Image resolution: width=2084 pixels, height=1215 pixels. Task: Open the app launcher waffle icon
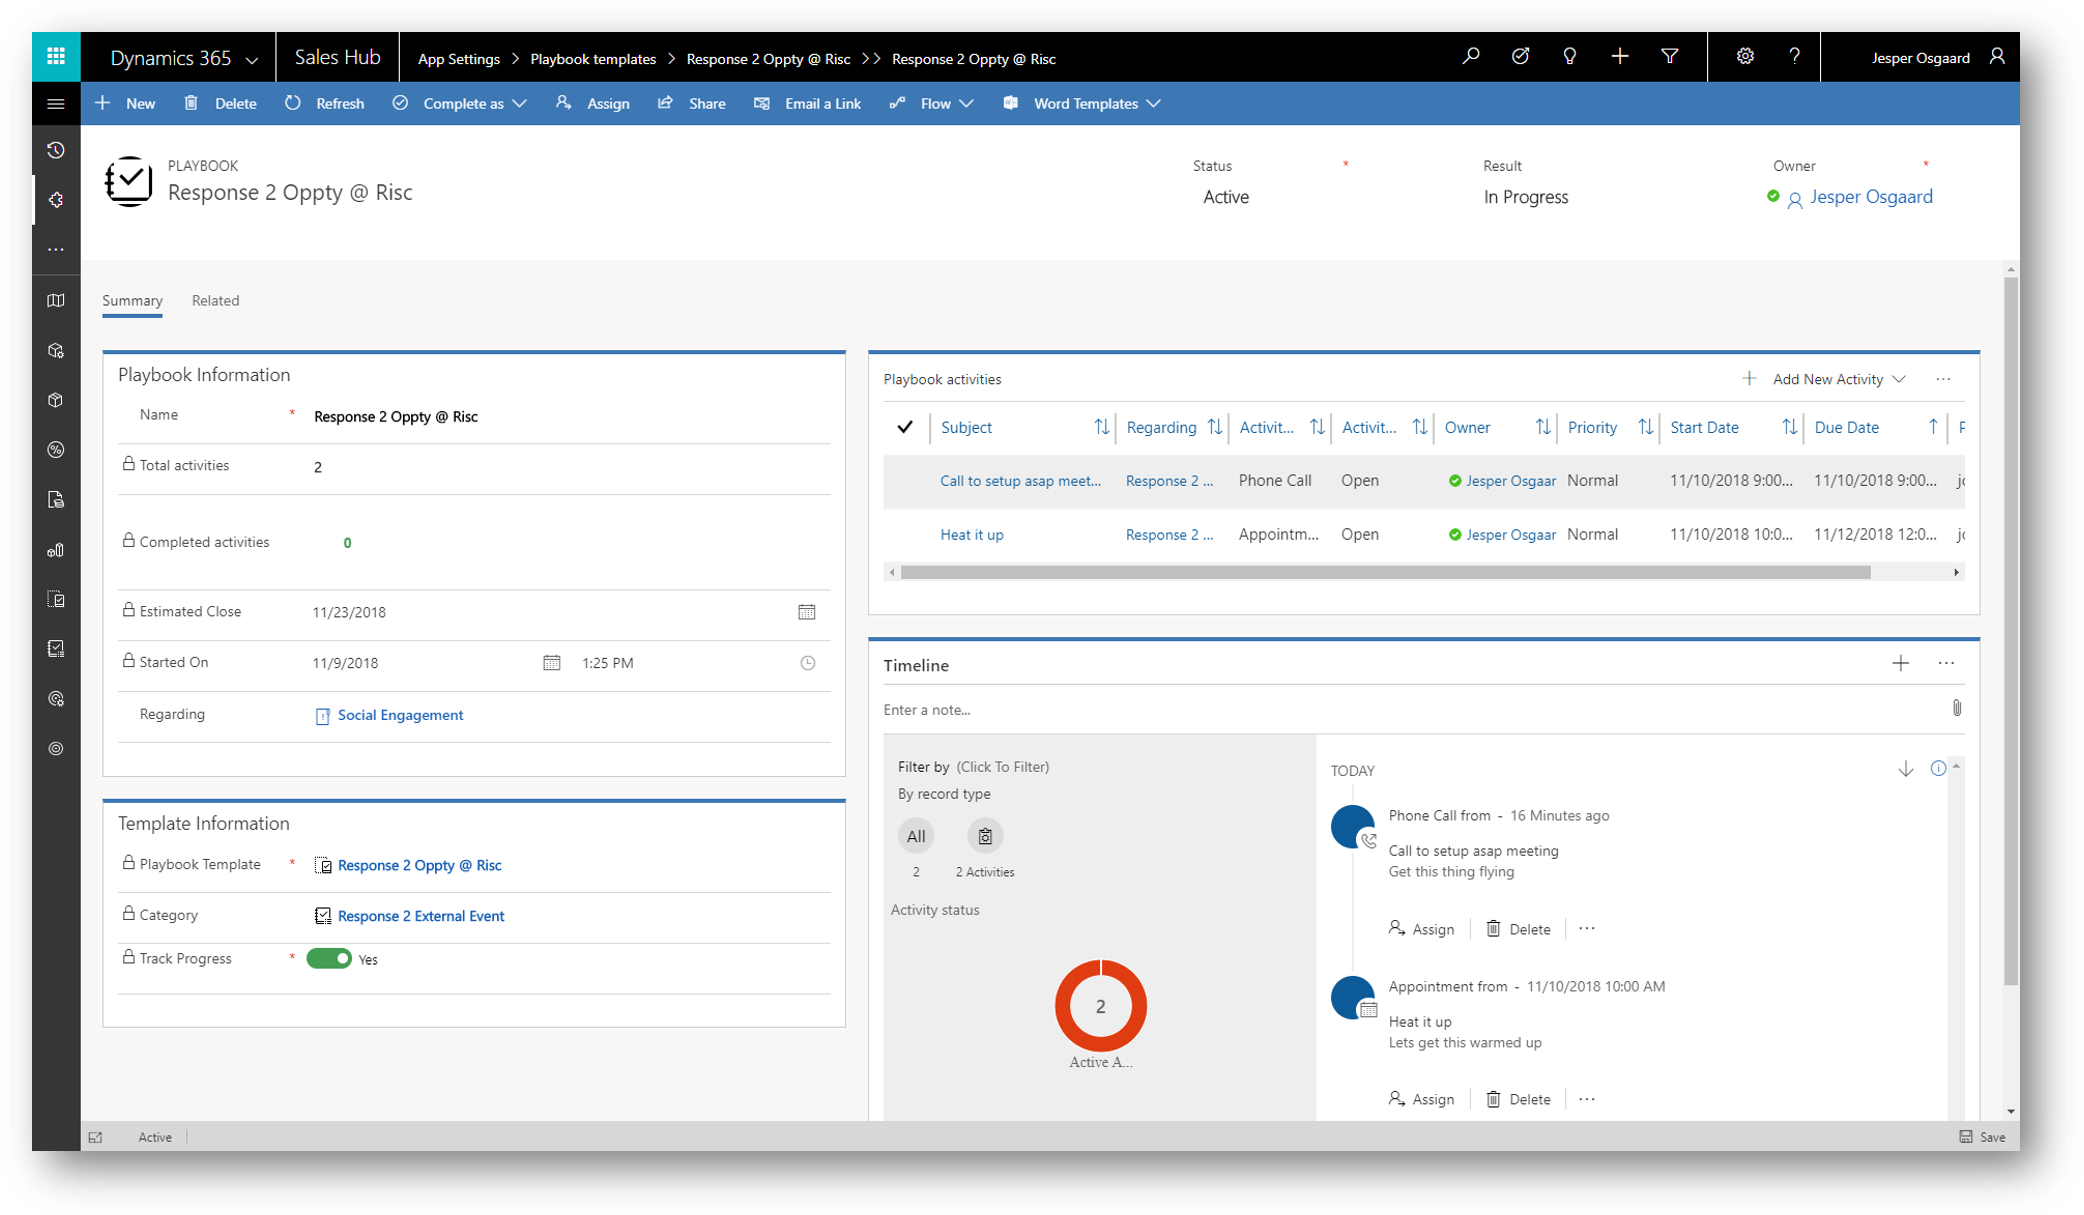tap(56, 57)
